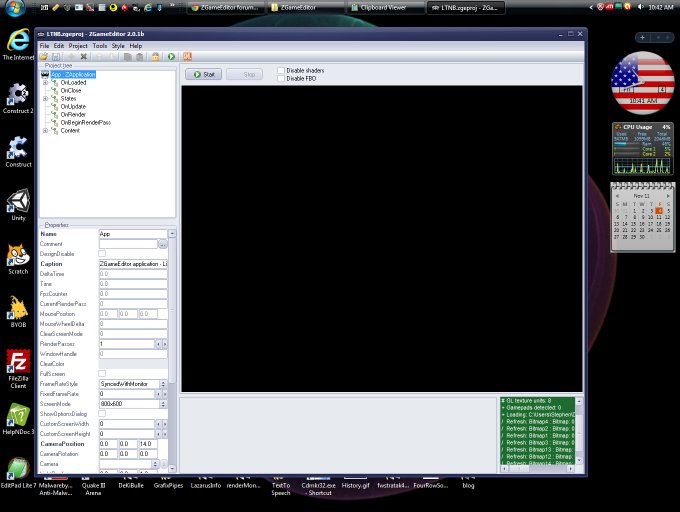Click the Copy toolbar icon

pos(128,56)
